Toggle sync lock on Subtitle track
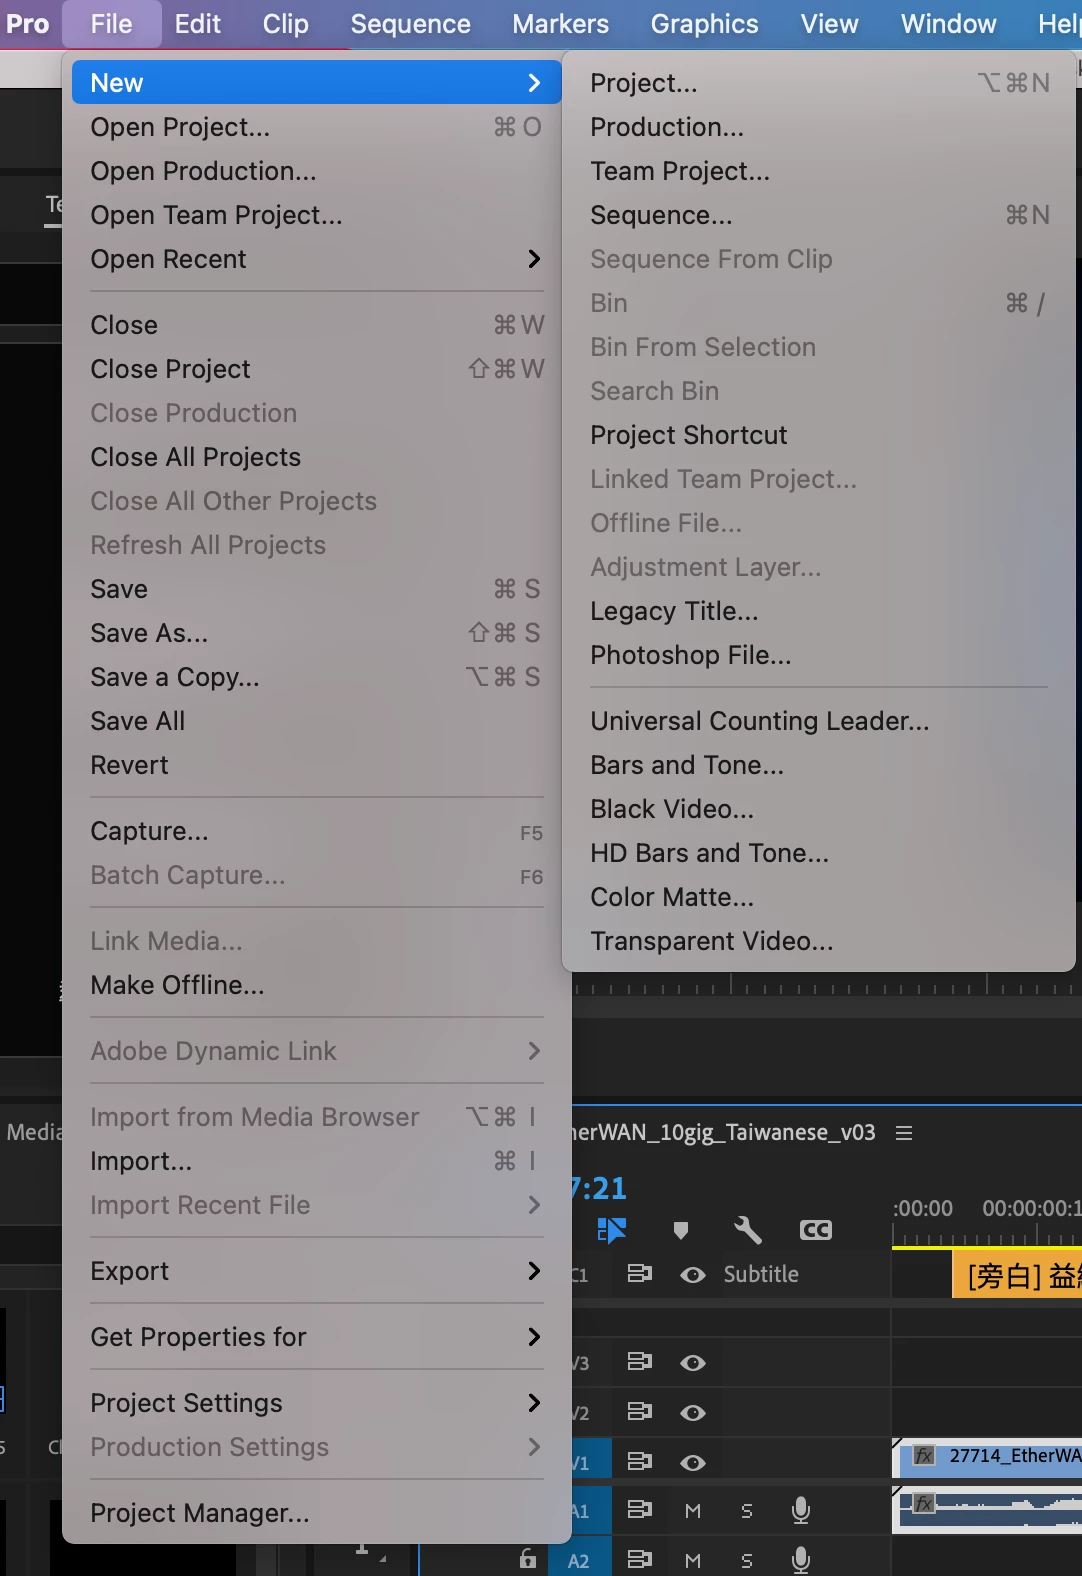 [x=640, y=1274]
